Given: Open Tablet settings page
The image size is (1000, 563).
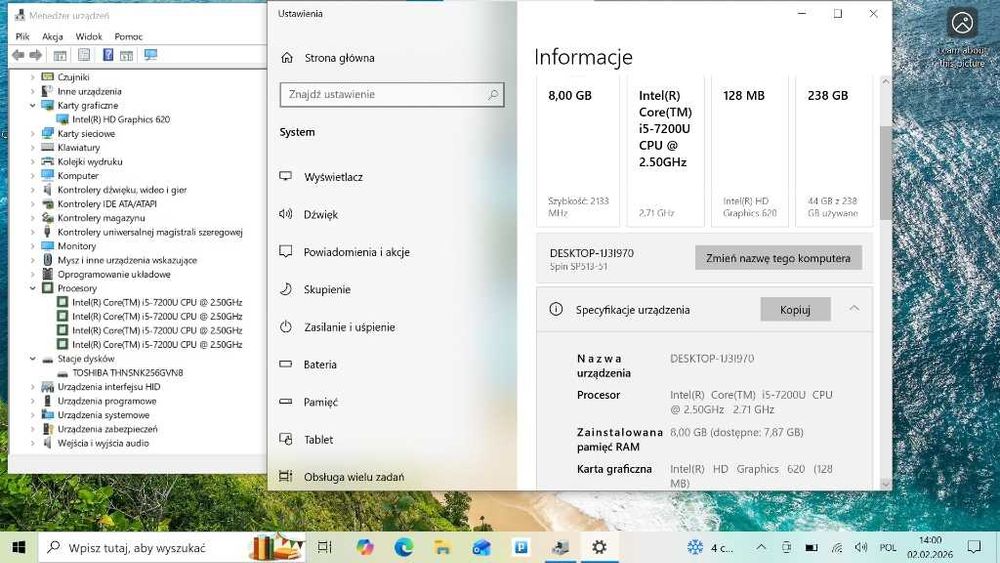Looking at the screenshot, I should (x=318, y=440).
